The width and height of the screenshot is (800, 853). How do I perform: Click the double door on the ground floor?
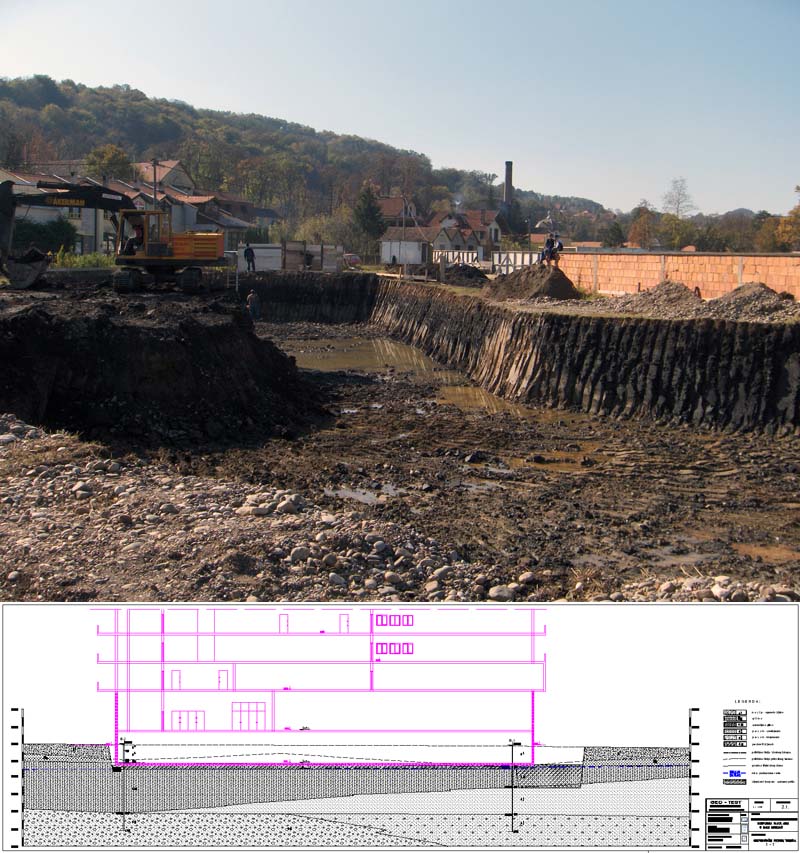[249, 716]
